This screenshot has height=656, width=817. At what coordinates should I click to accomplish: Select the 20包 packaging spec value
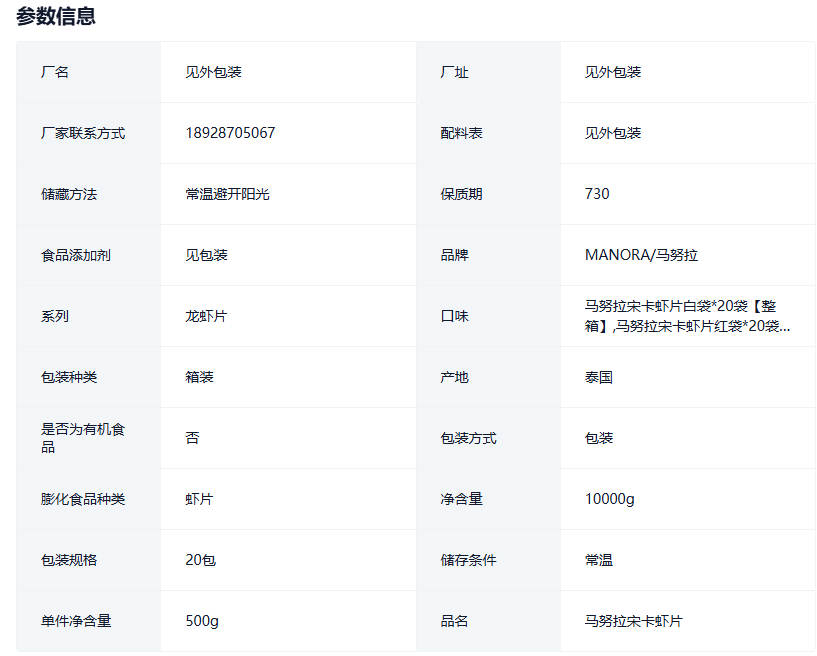click(x=200, y=560)
